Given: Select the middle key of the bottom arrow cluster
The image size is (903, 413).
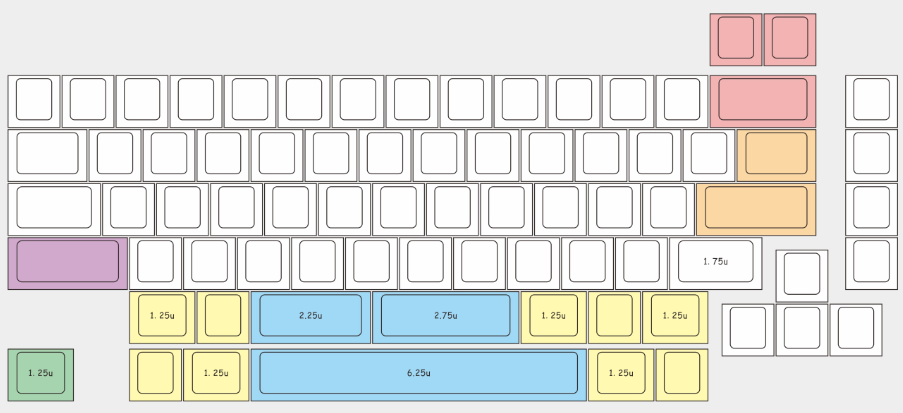Looking at the screenshot, I should tap(802, 329).
